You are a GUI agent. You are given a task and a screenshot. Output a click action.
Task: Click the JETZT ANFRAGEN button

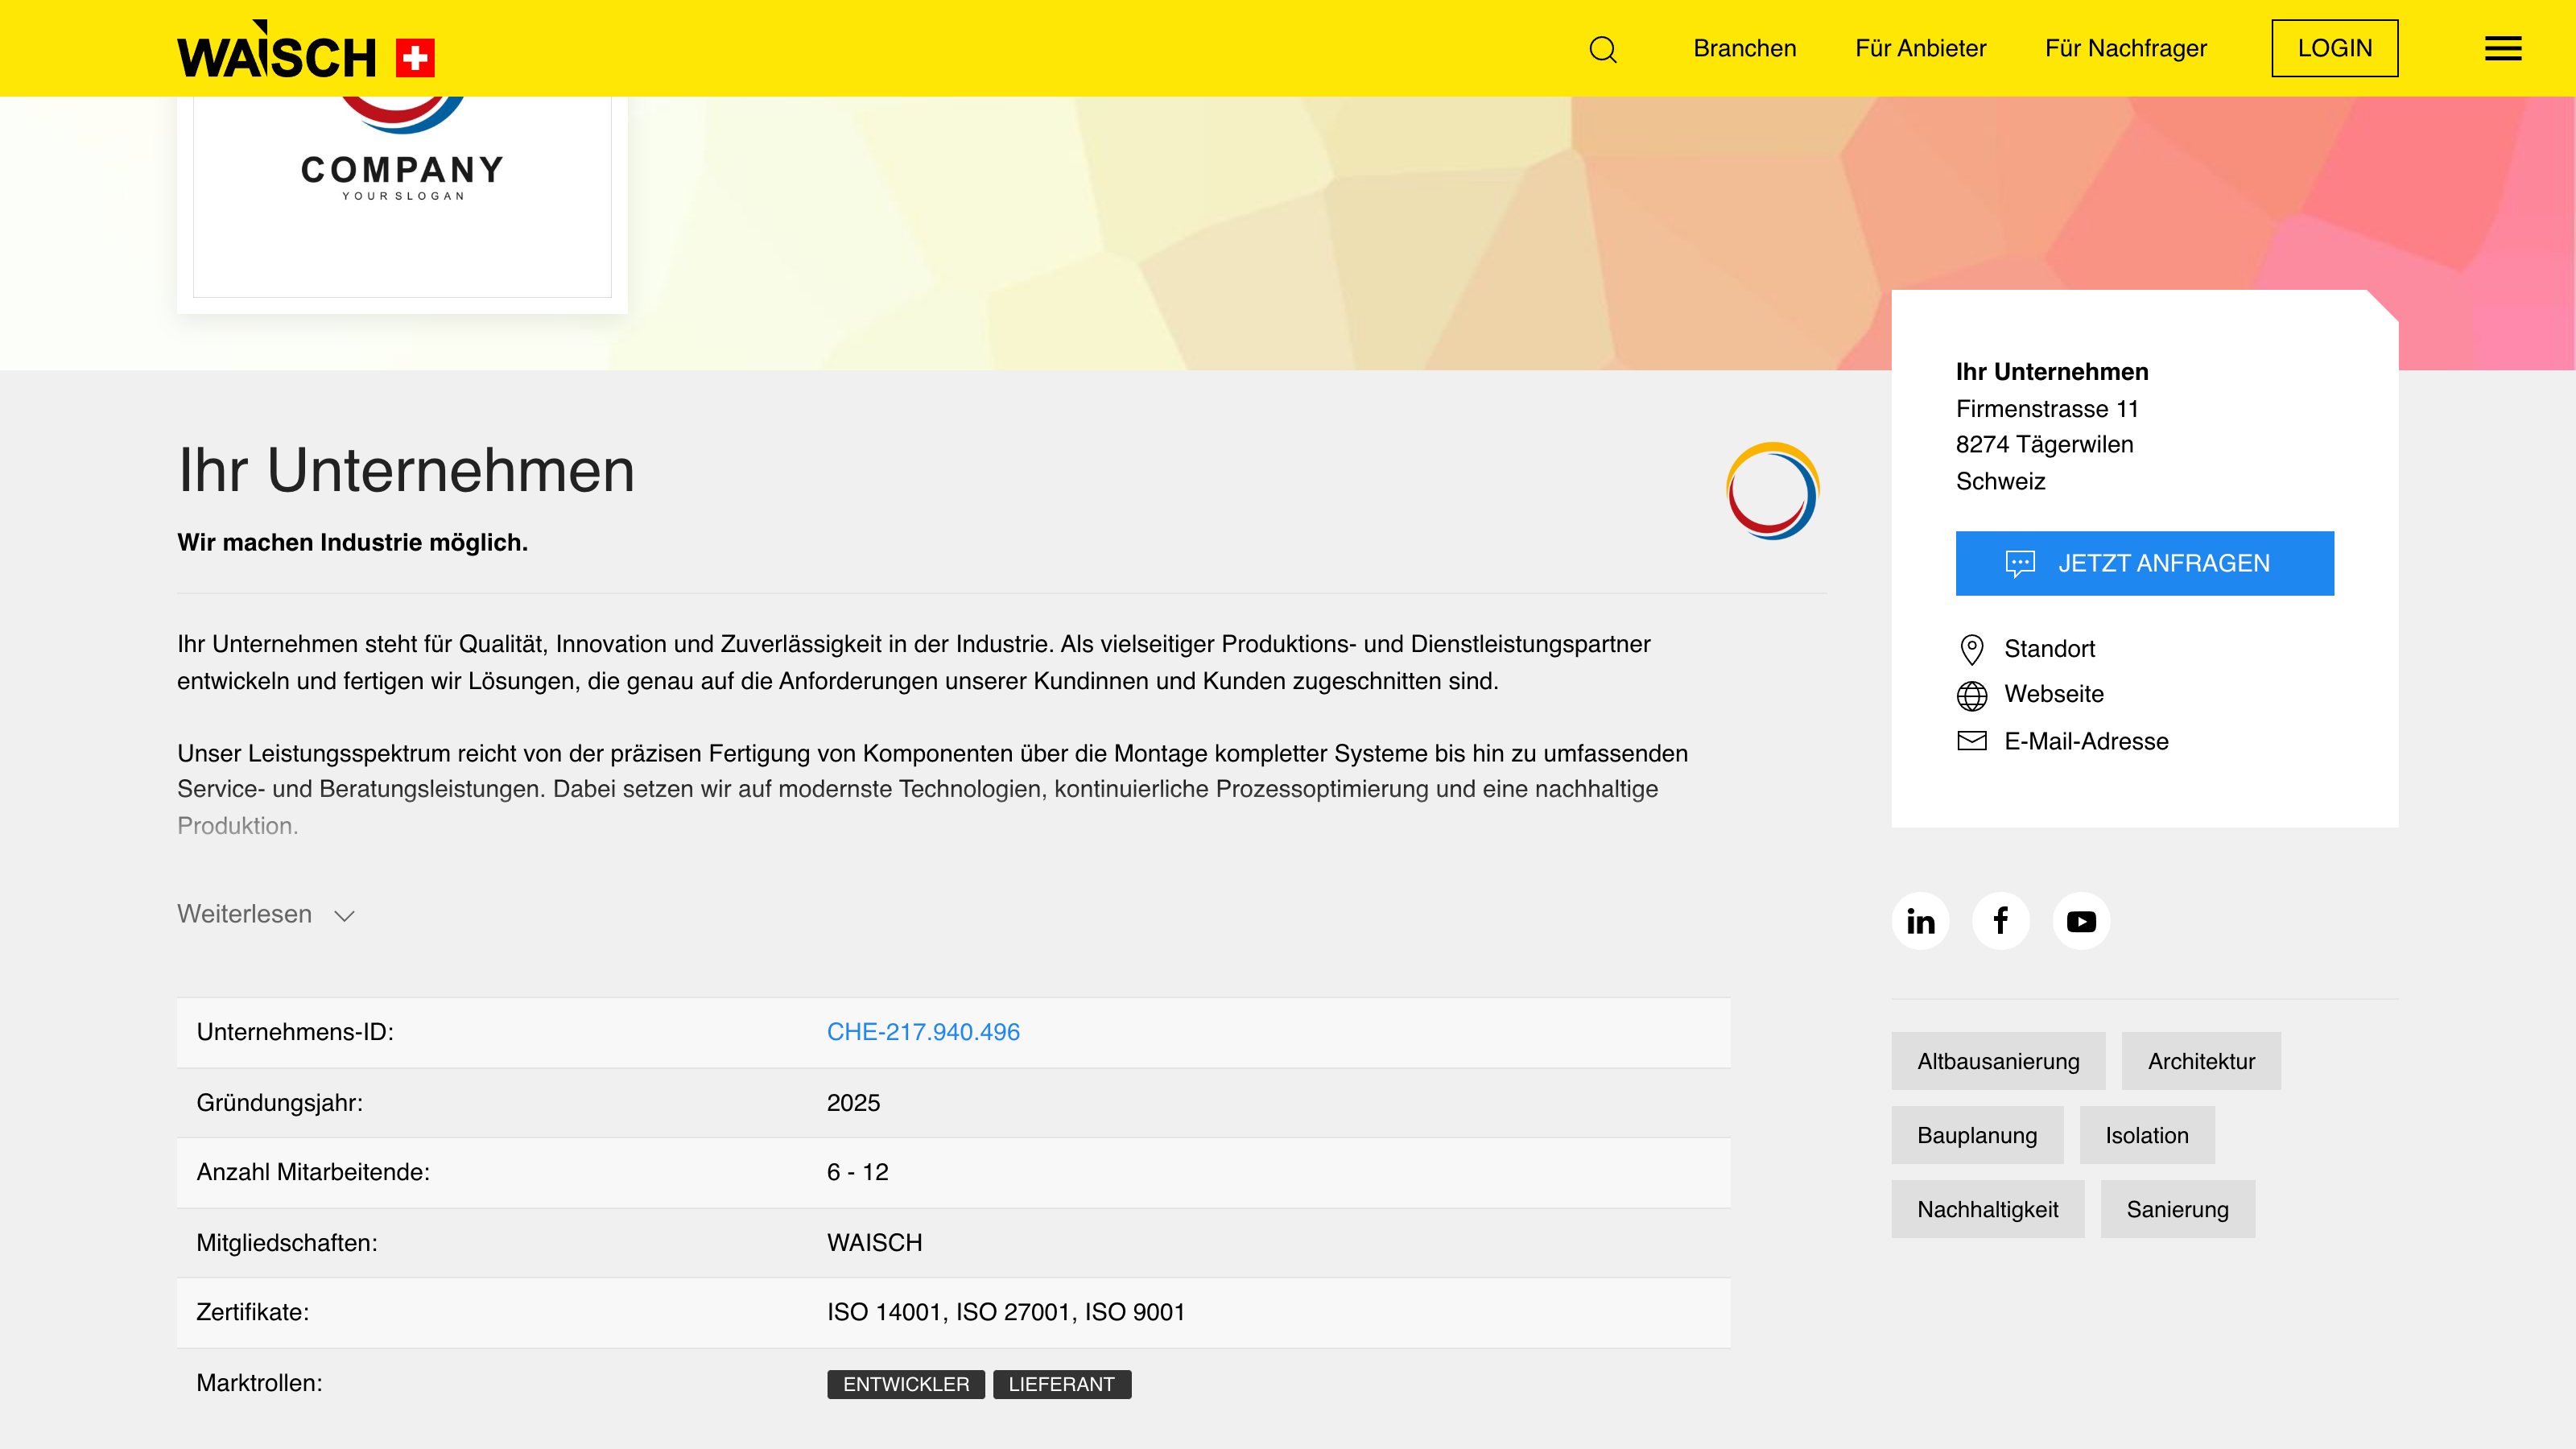point(2144,563)
